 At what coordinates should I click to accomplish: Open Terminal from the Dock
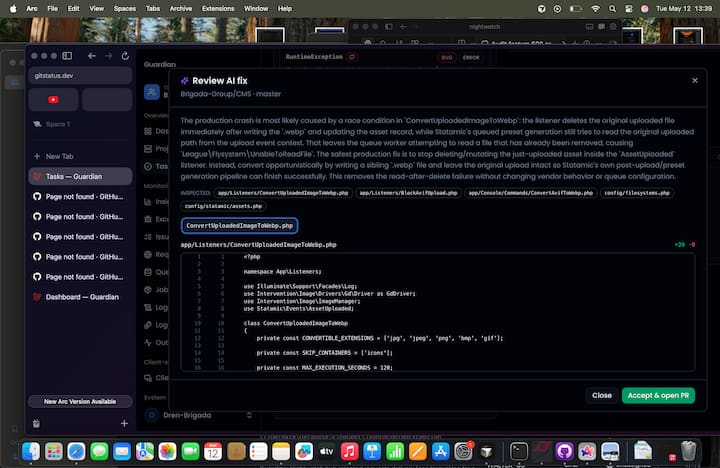click(519, 451)
